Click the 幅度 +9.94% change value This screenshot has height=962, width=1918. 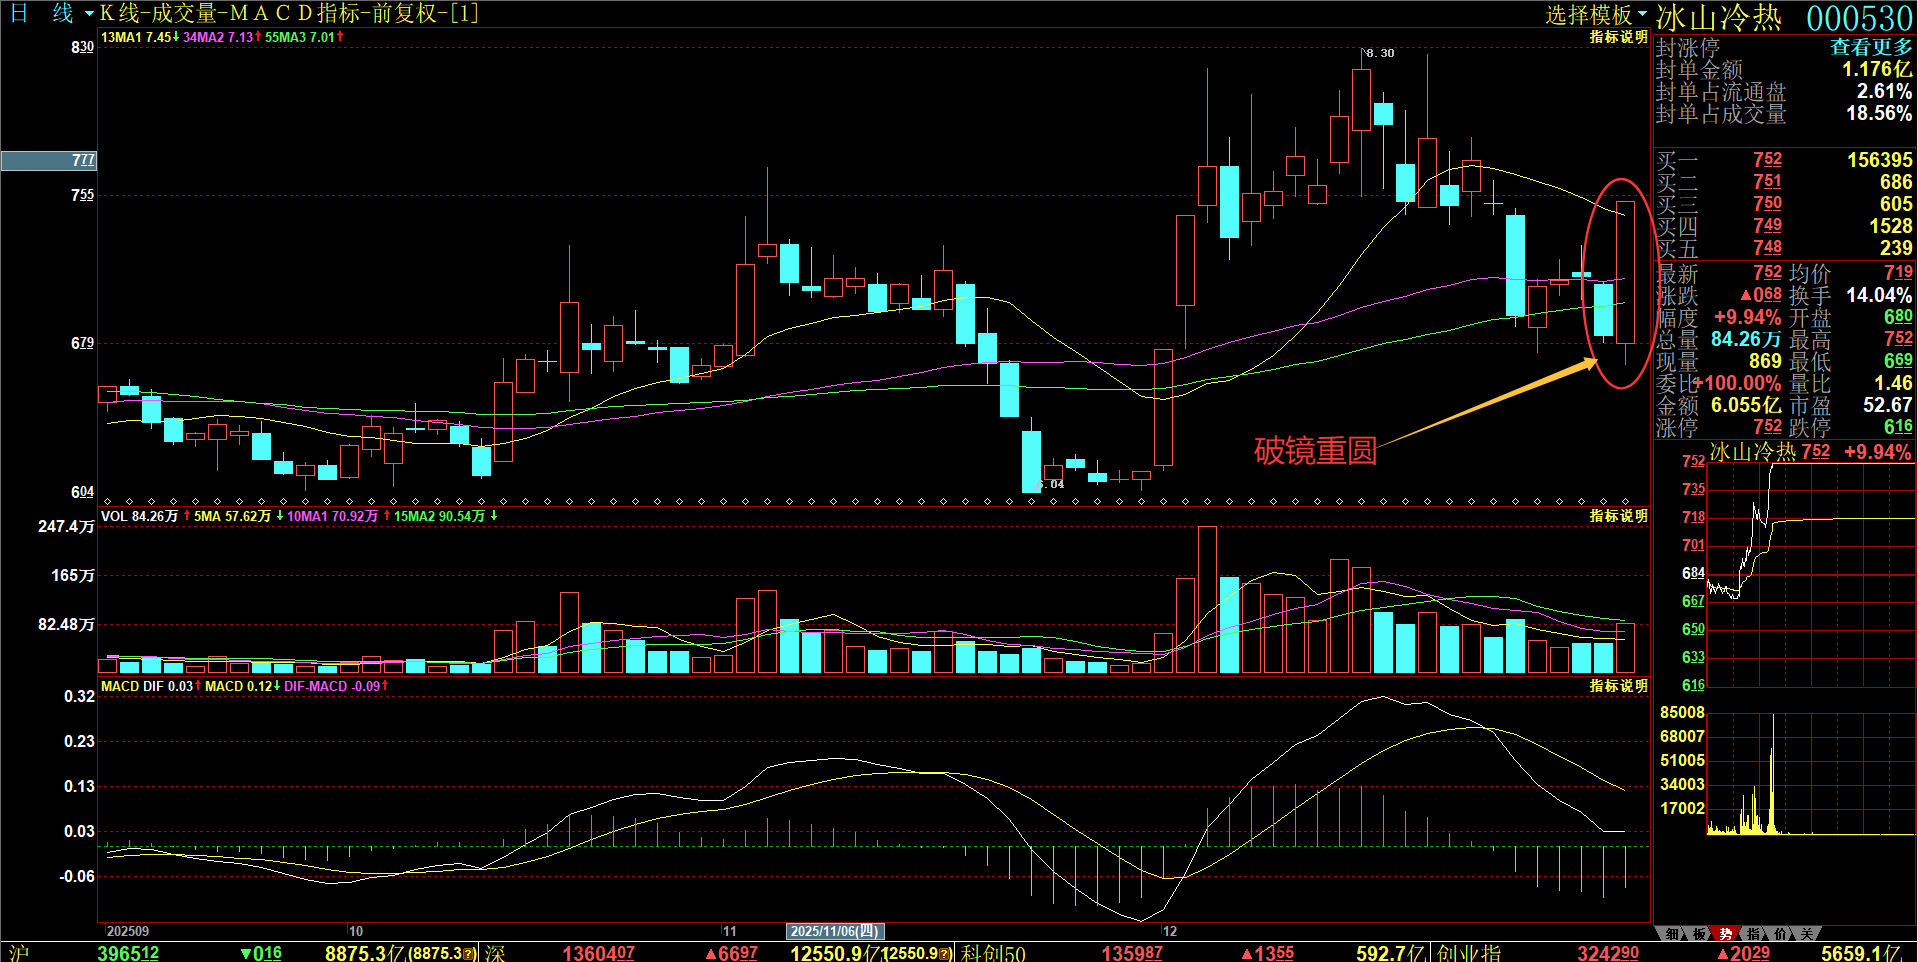click(x=1747, y=317)
